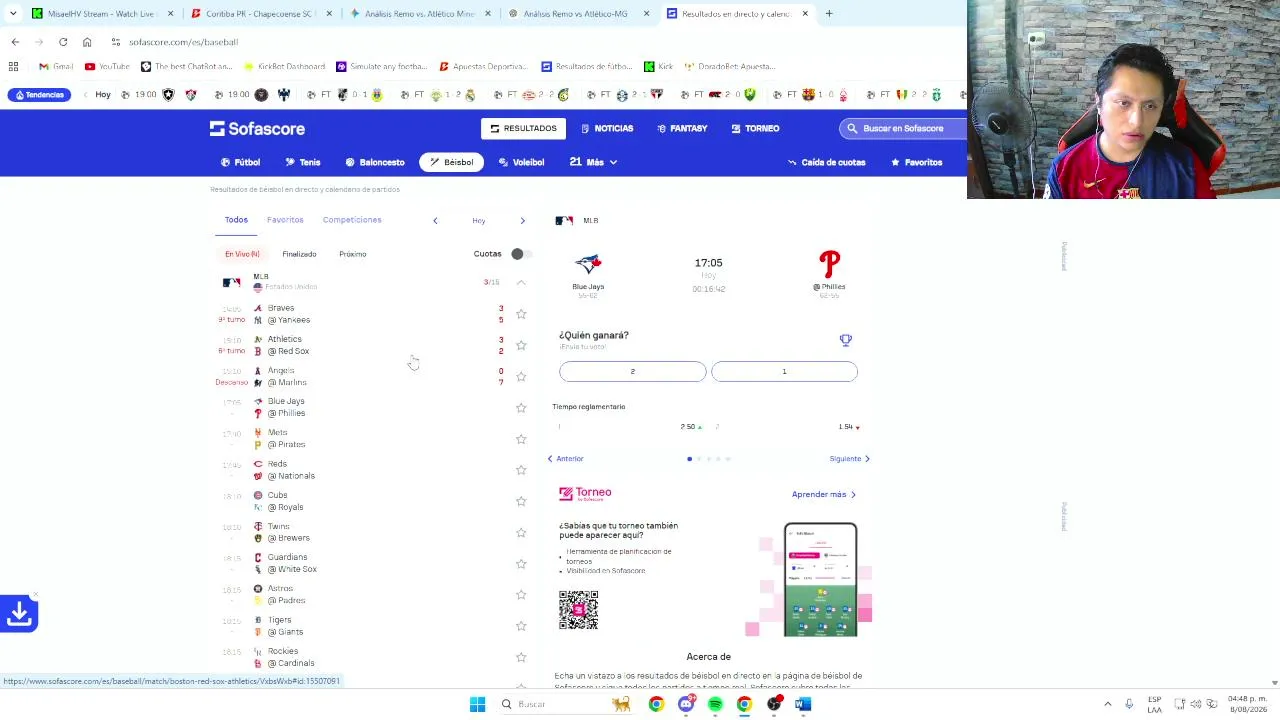1280x720 pixels.
Task: Open Caída de cuotas page
Action: click(826, 162)
